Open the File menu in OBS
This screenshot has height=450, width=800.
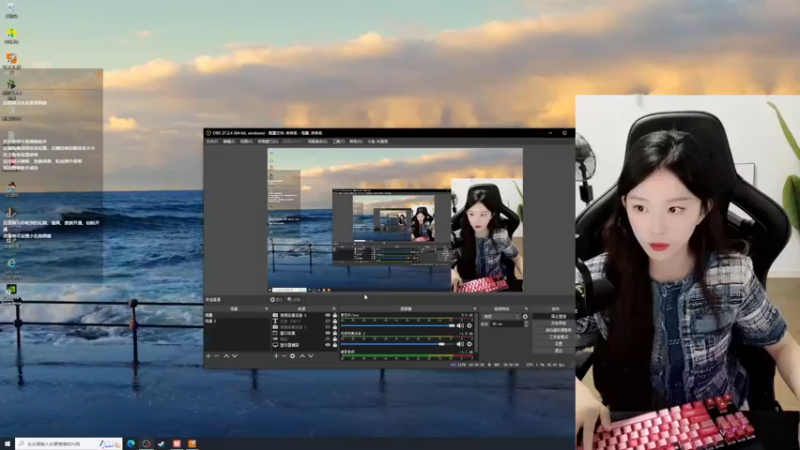pos(212,141)
